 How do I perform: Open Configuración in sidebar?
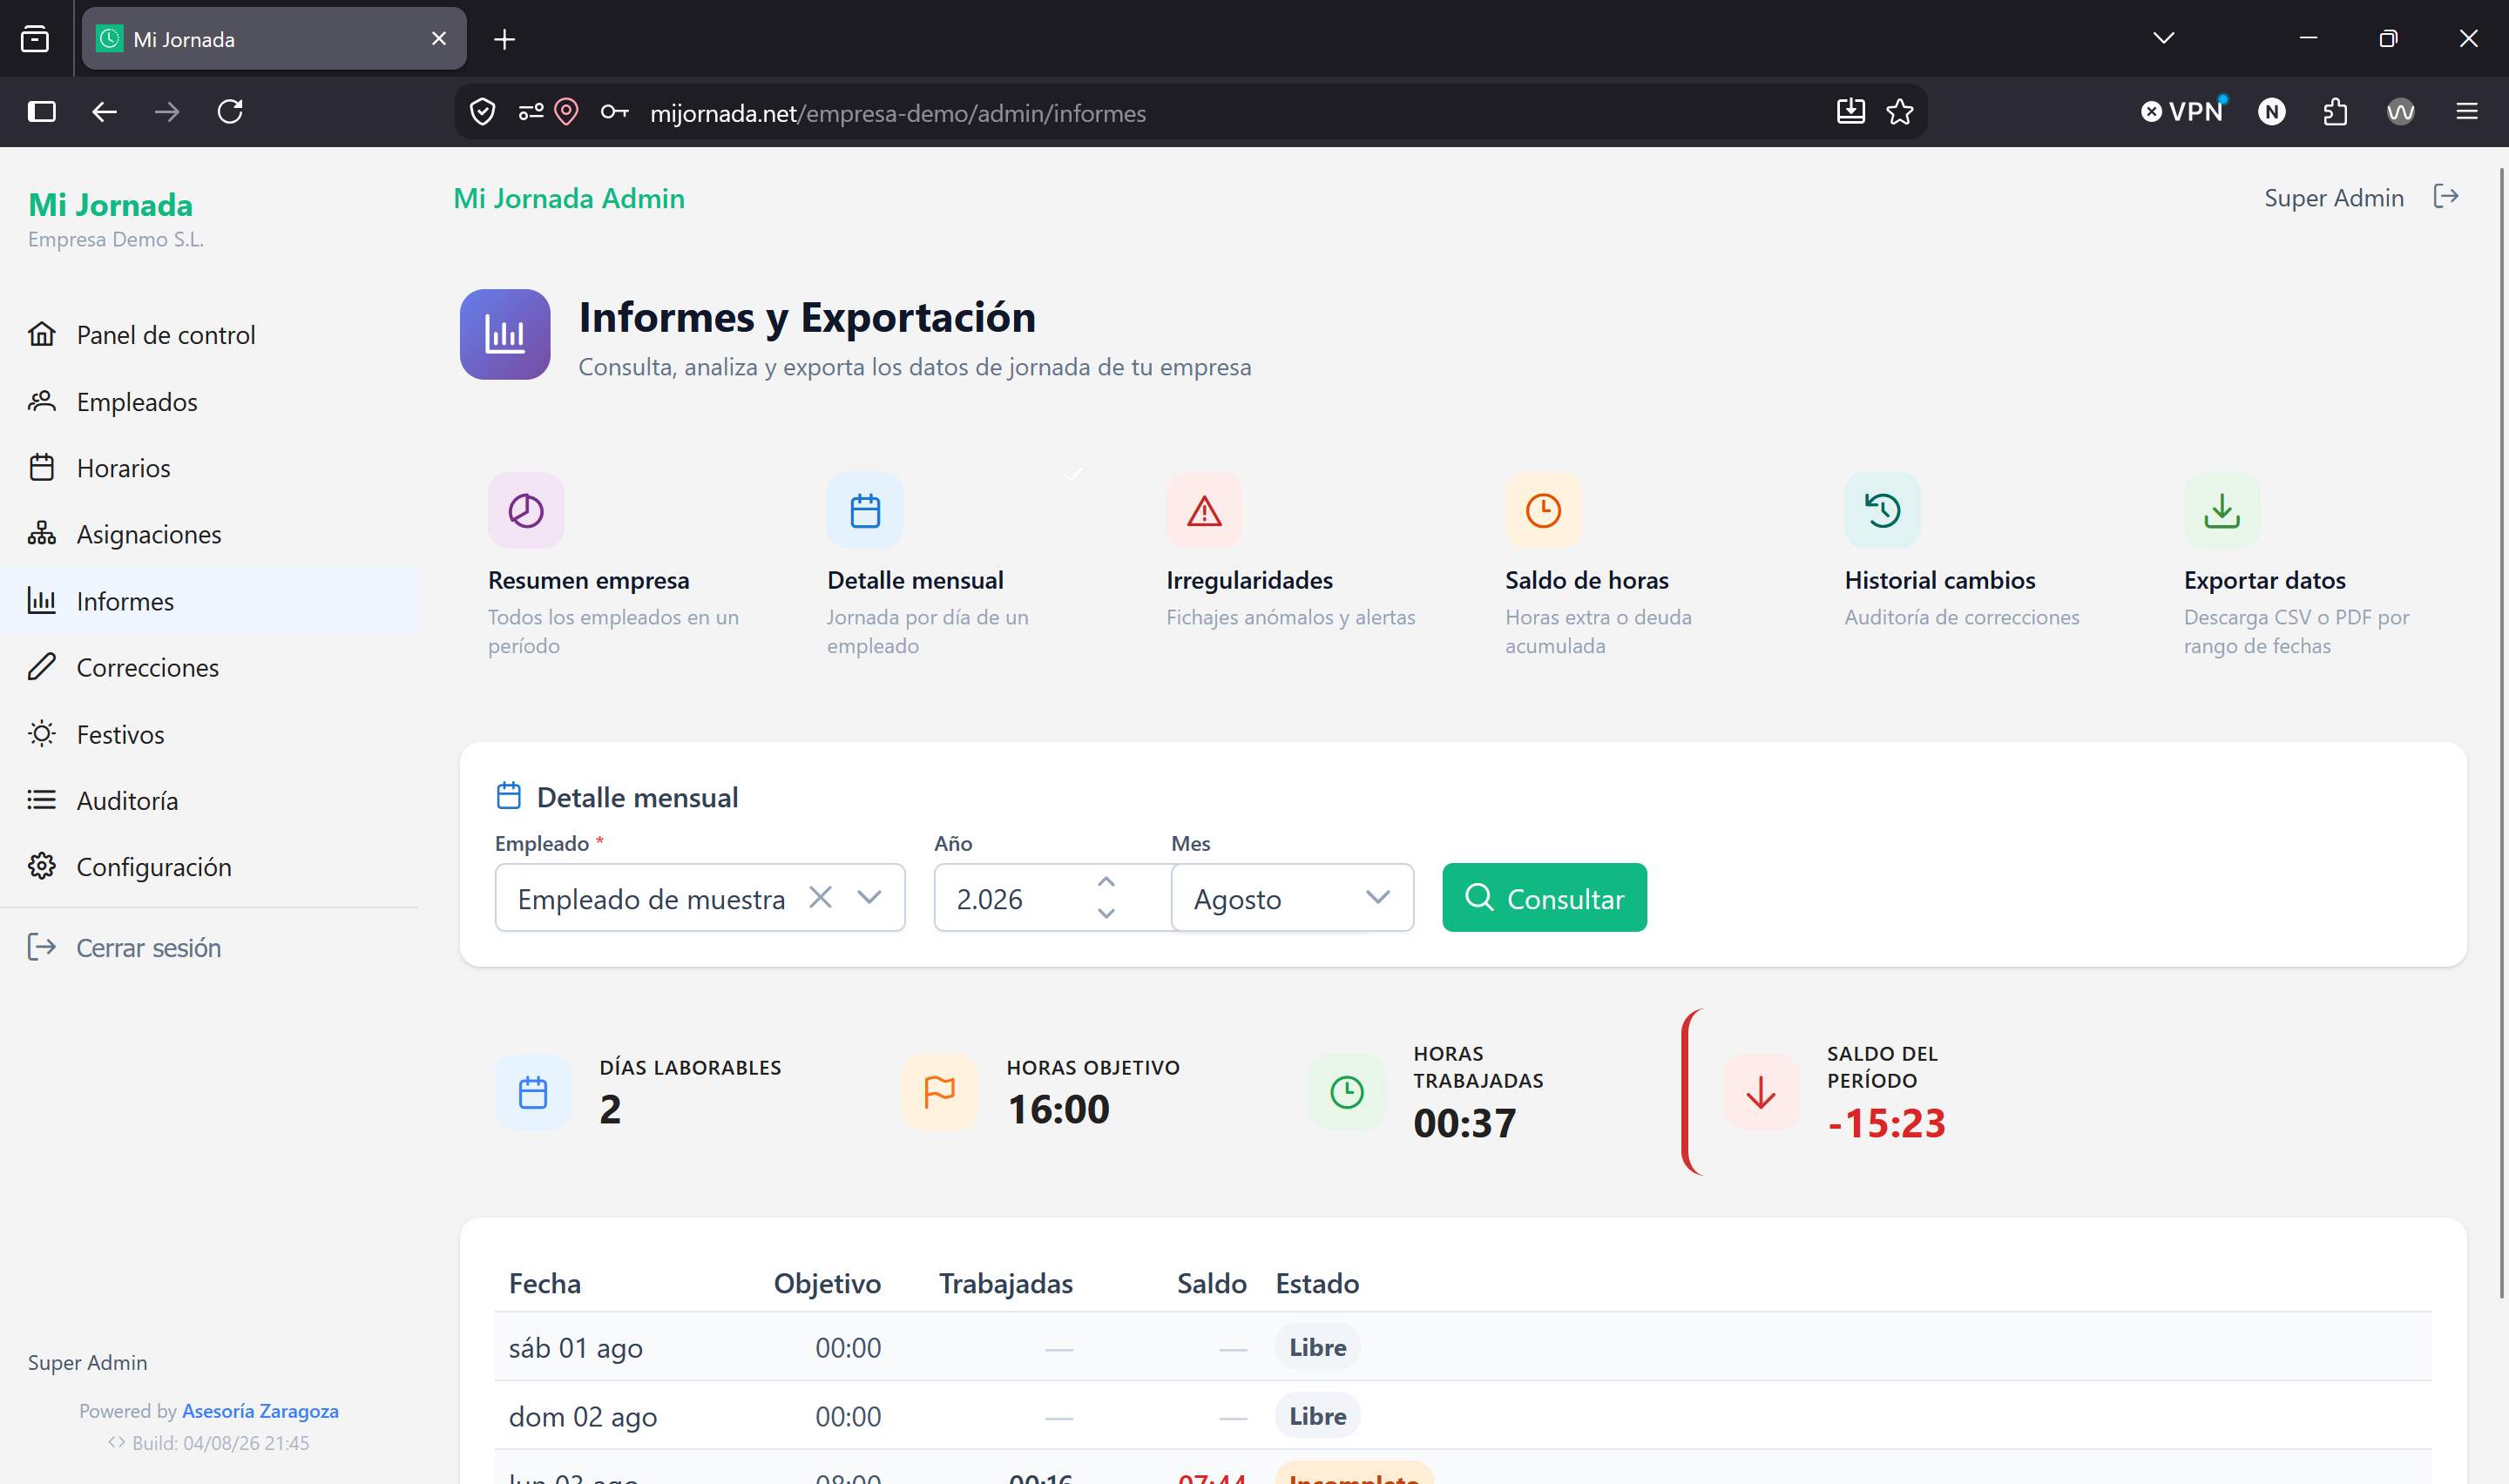209,866
